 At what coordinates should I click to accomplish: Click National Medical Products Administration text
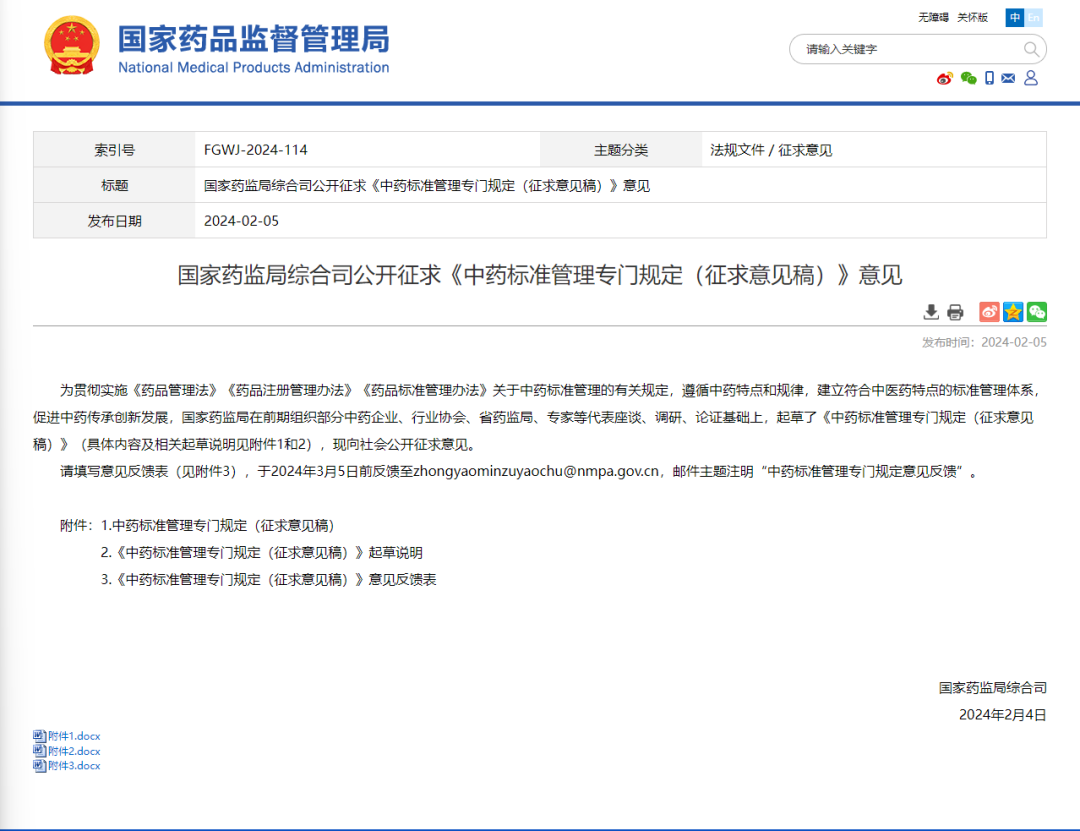253,68
